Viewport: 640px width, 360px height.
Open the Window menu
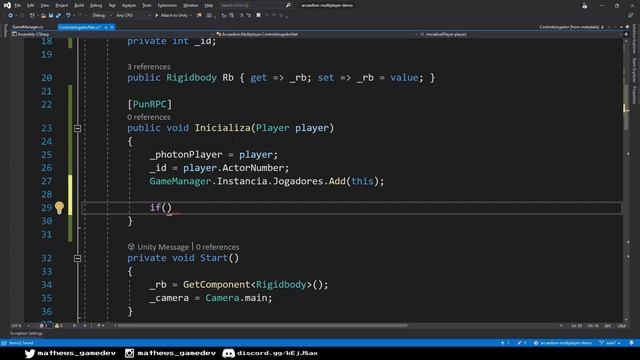click(x=190, y=5)
